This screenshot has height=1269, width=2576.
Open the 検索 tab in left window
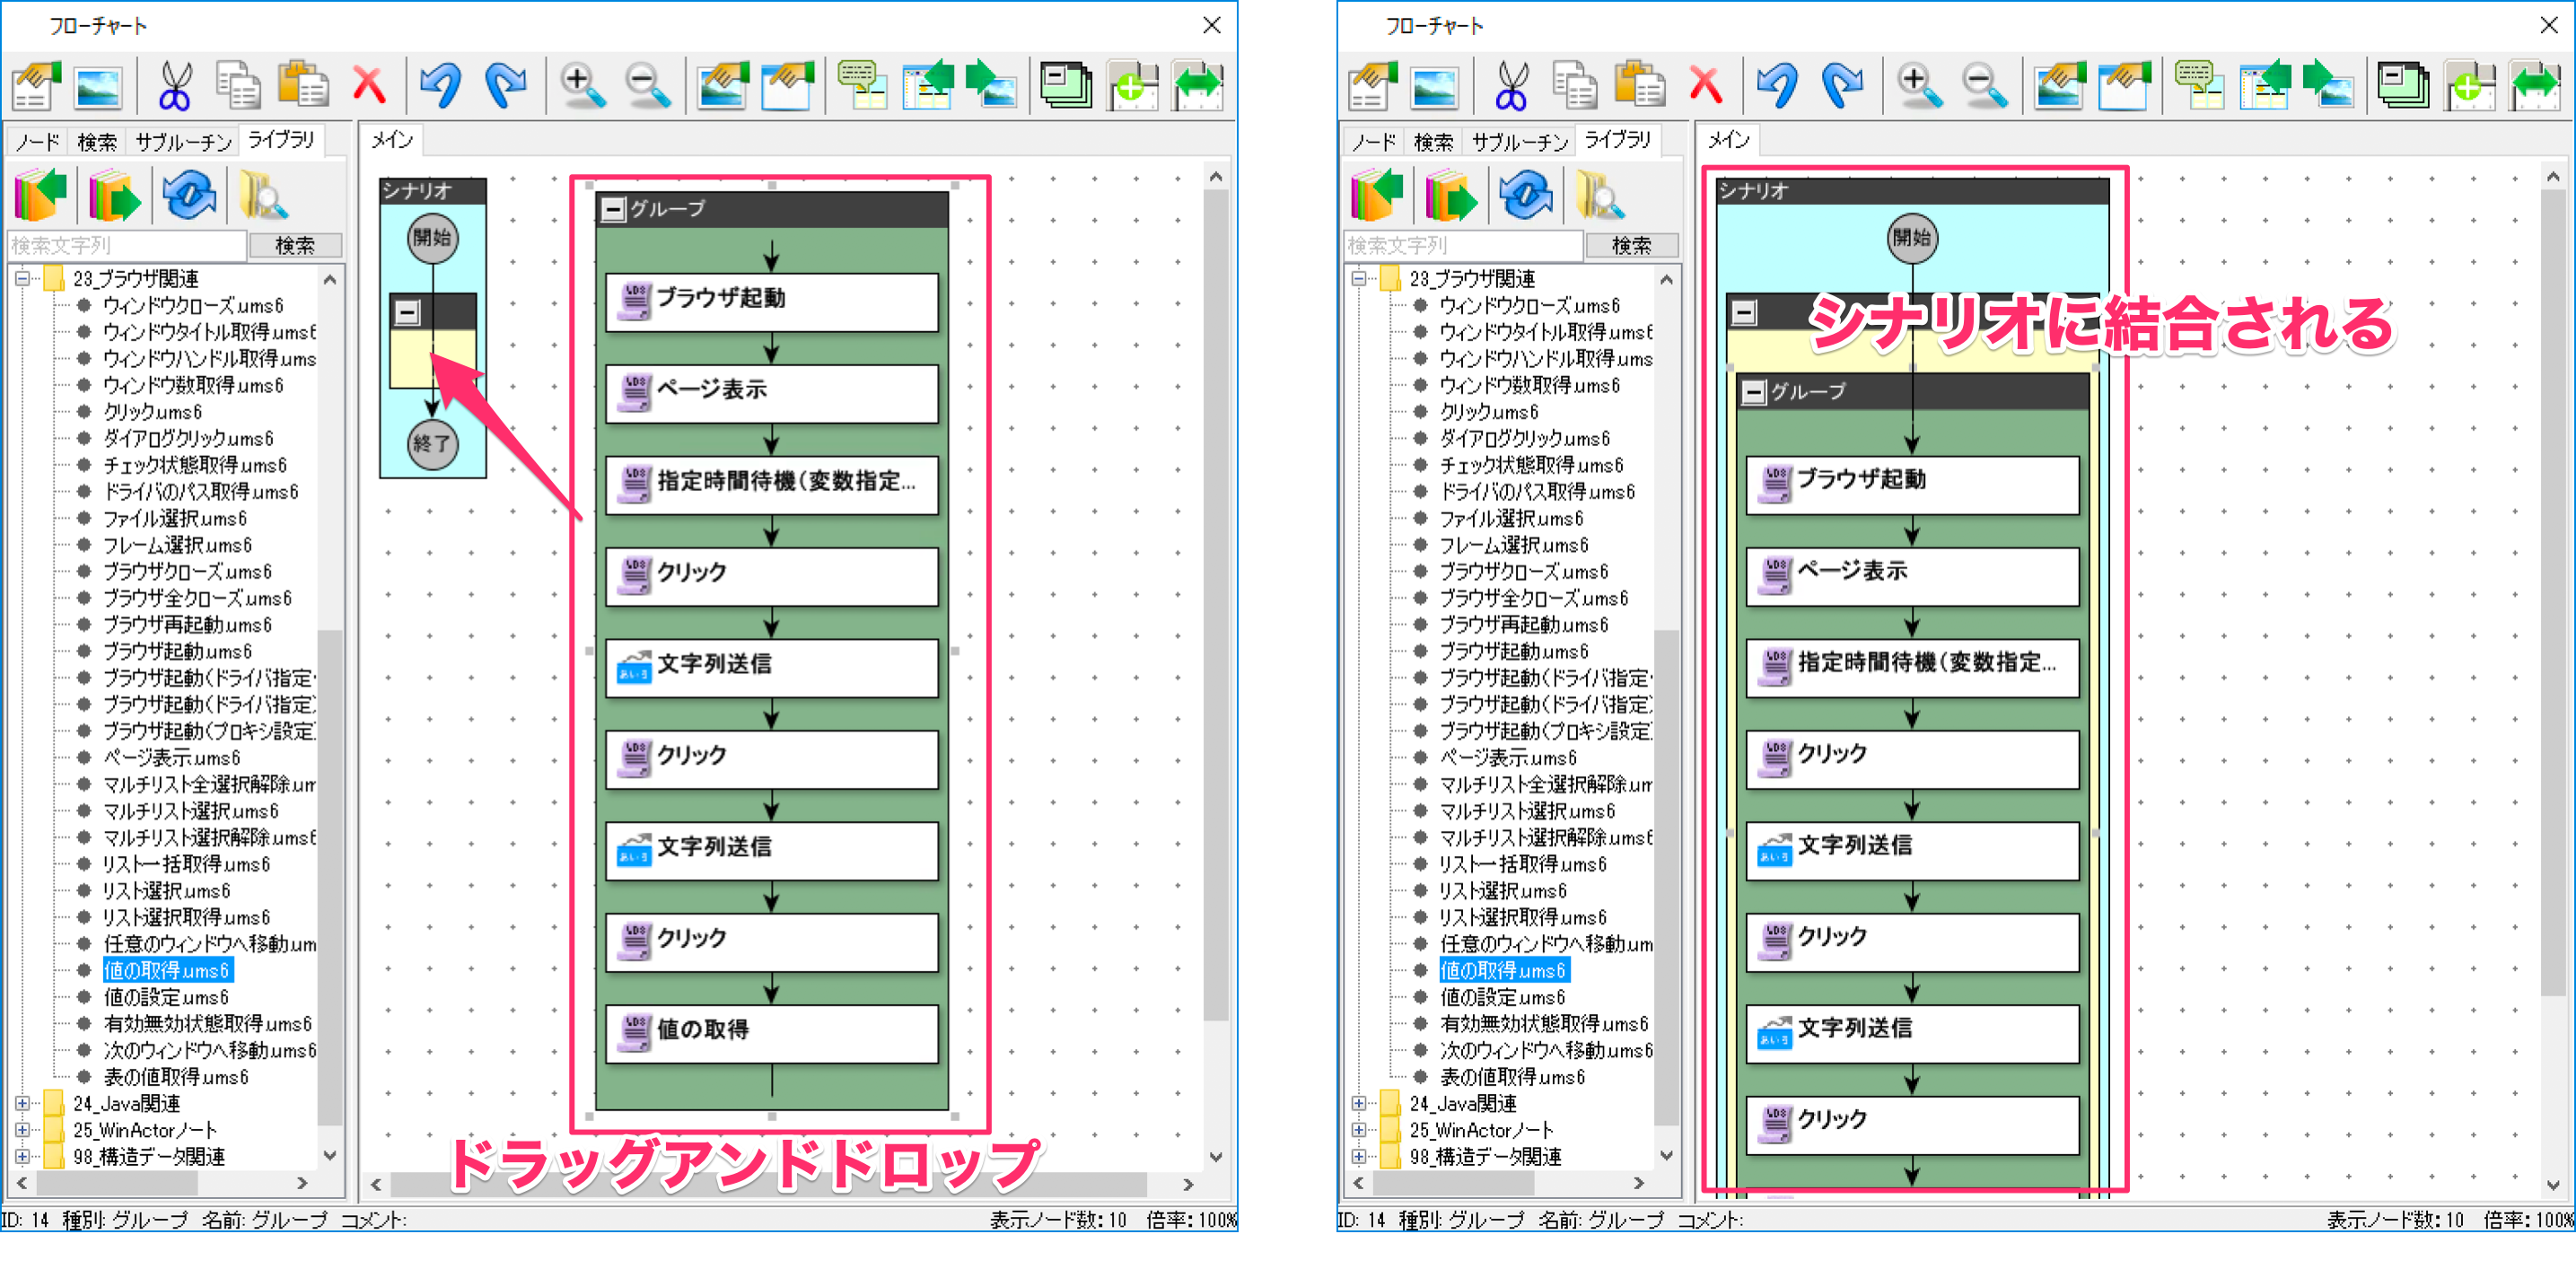[97, 142]
